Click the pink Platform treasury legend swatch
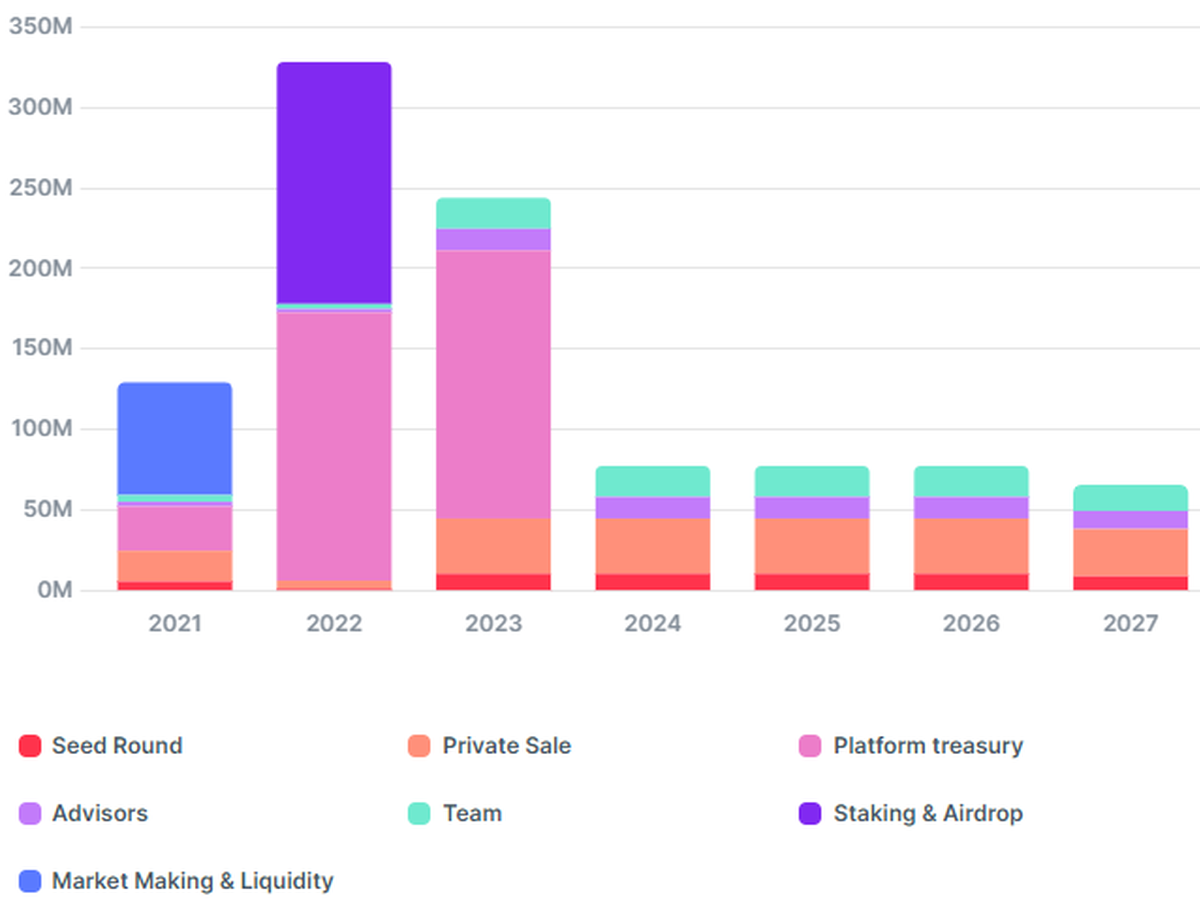 tap(810, 746)
